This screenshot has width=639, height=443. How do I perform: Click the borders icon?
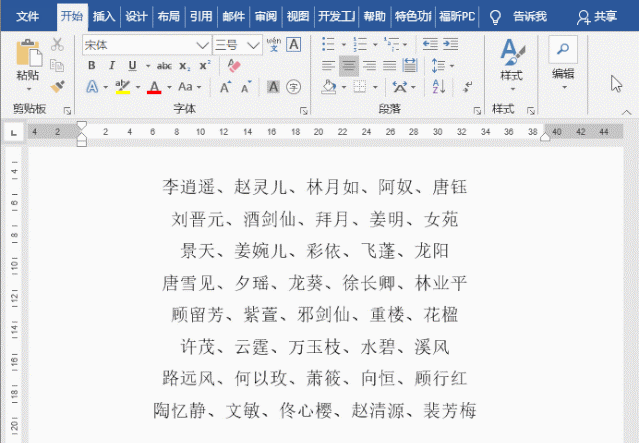(359, 87)
